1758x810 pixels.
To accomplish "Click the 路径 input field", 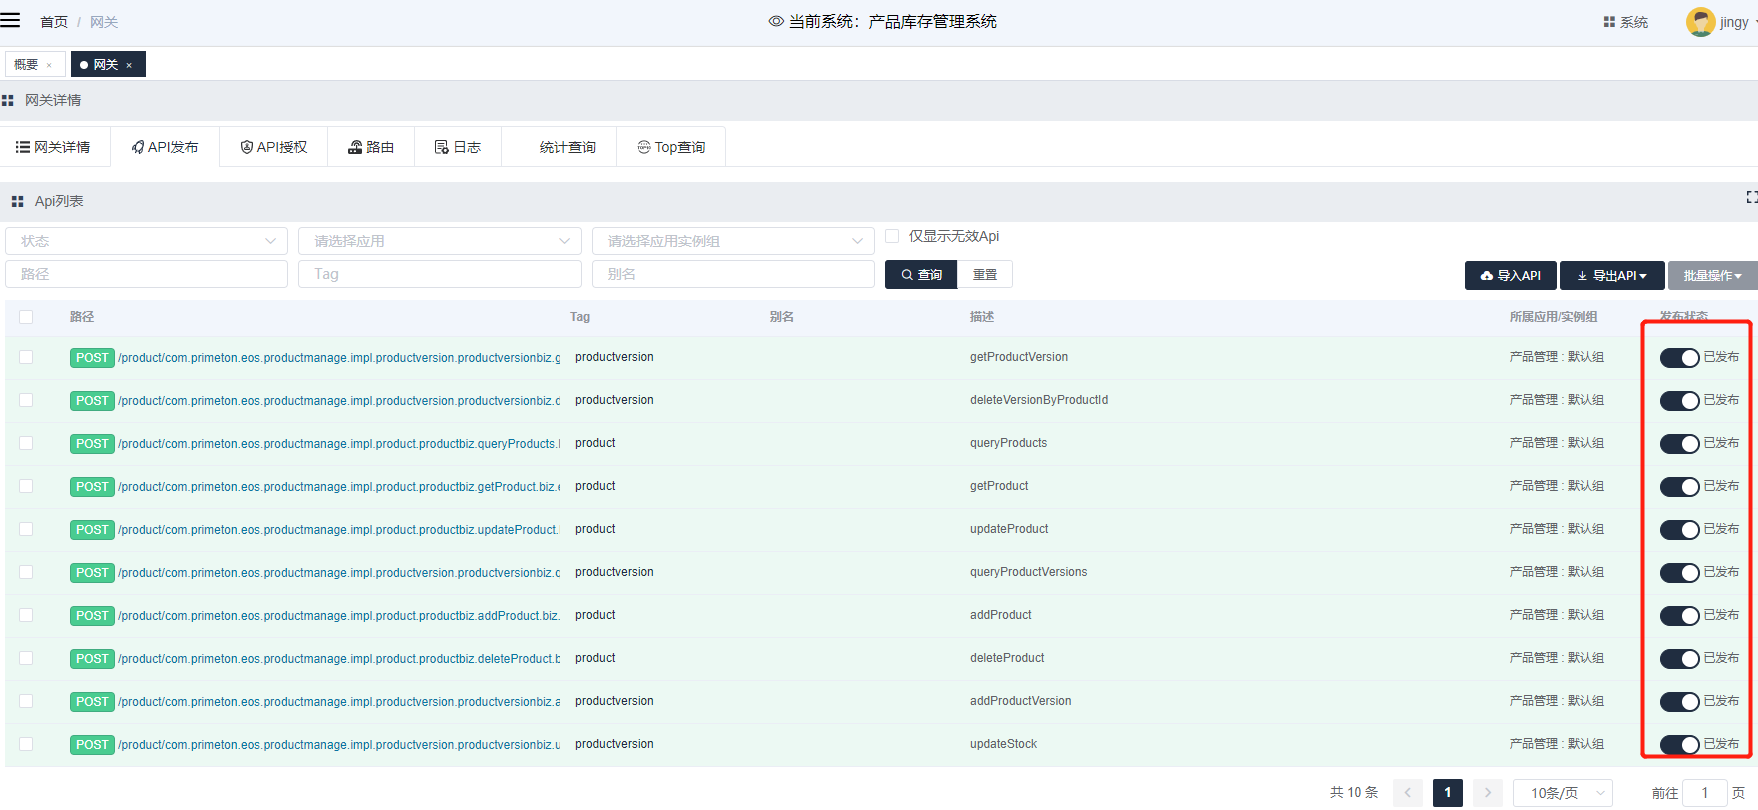I will 146,274.
